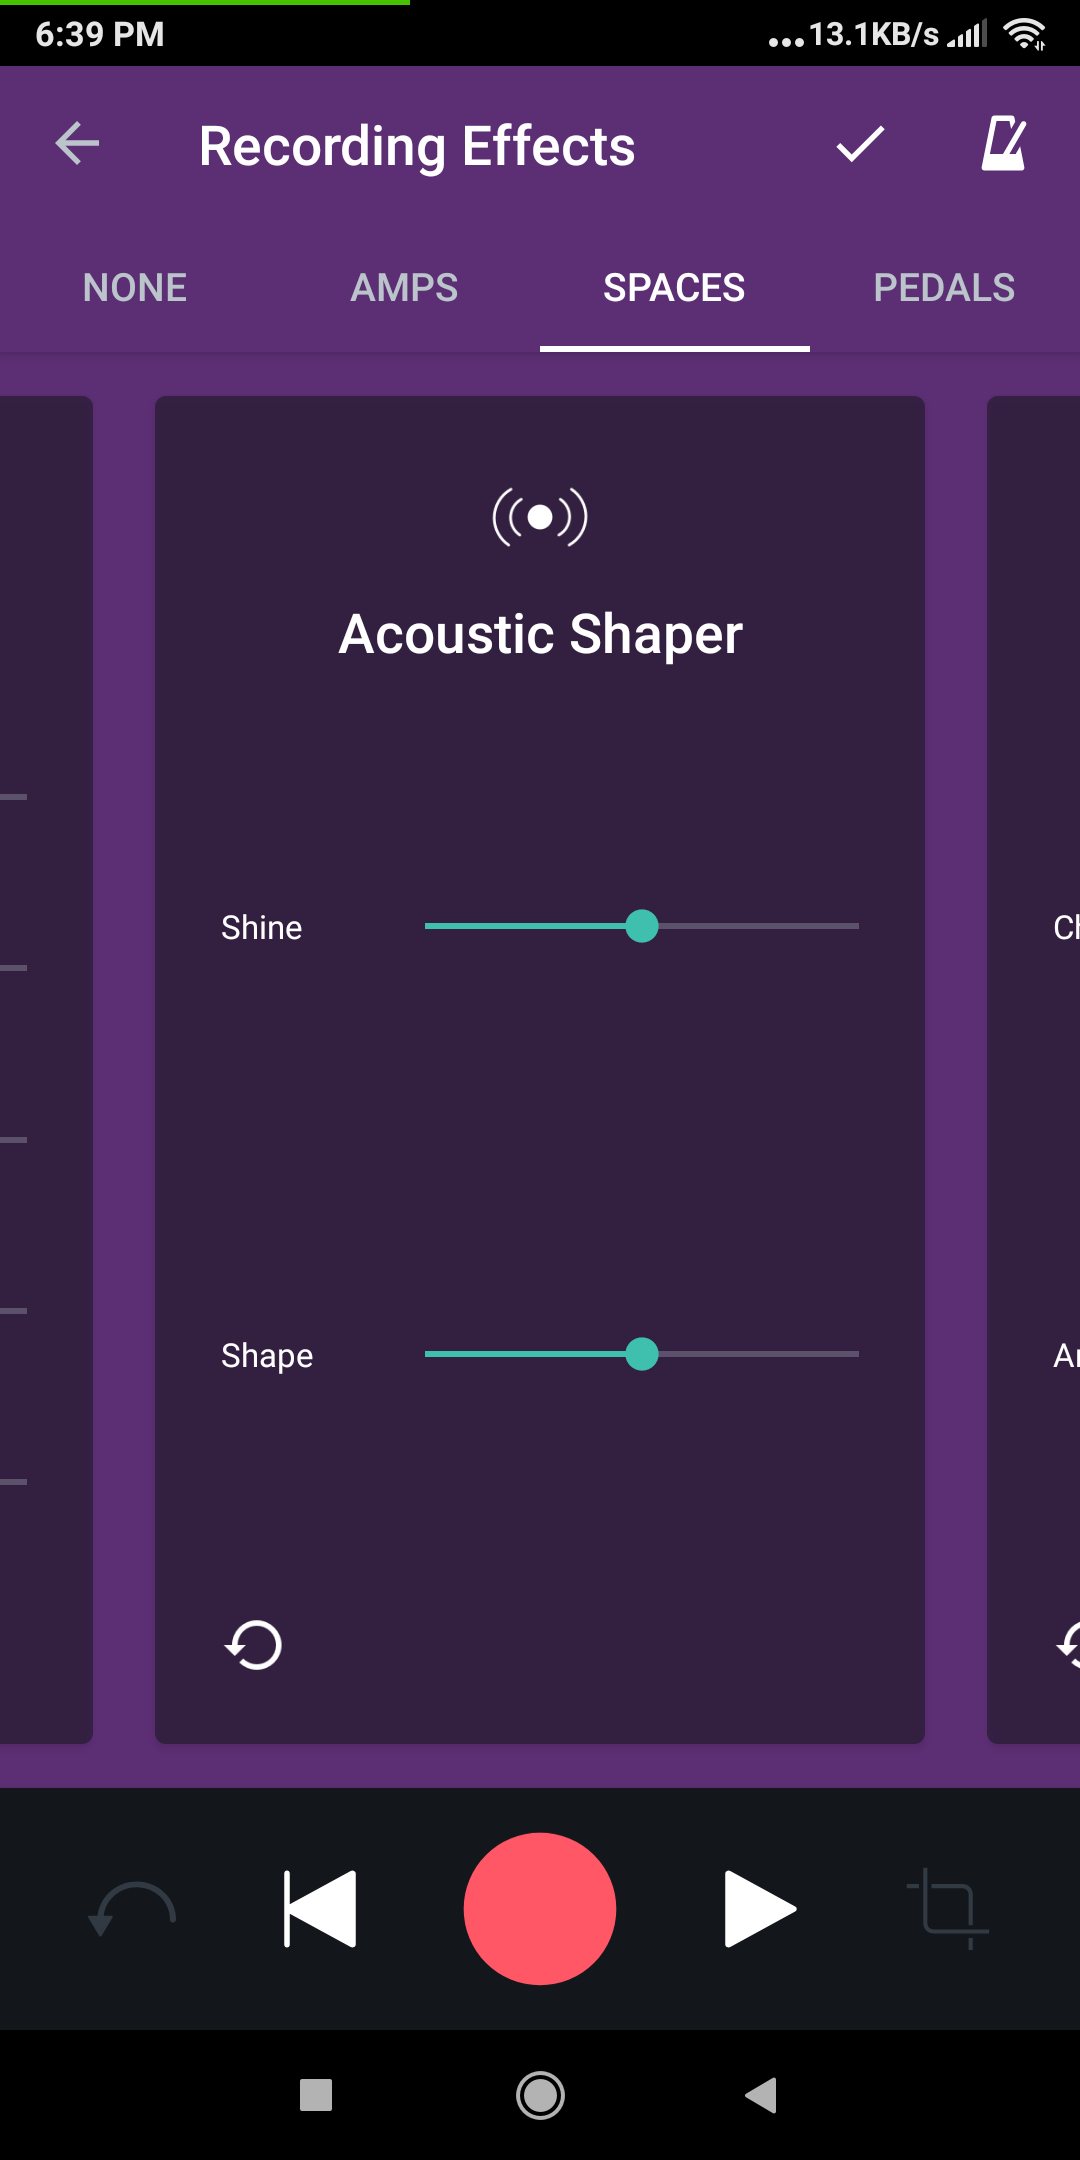Tap the back arrow in header
Screen dimensions: 1080x2160
(77, 144)
